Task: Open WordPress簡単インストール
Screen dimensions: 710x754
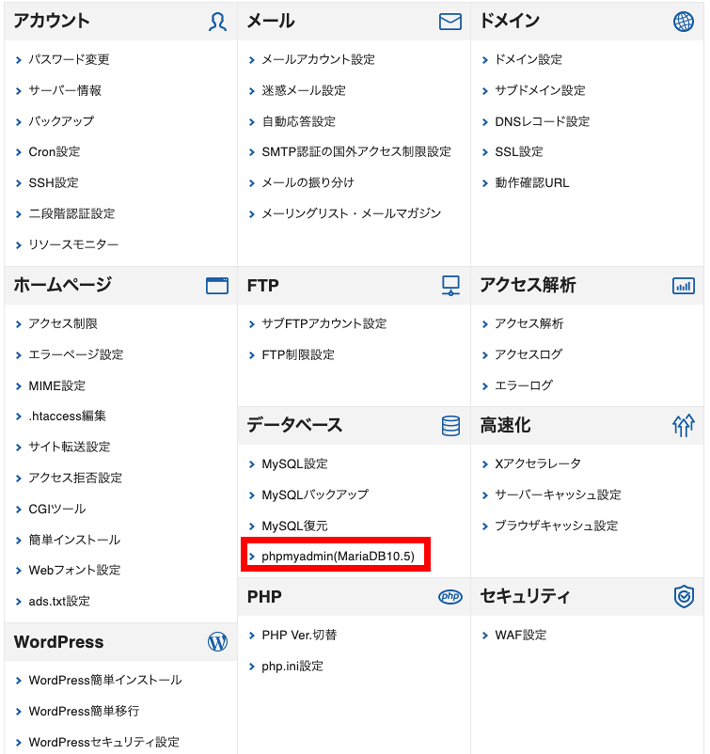Action: [105, 680]
